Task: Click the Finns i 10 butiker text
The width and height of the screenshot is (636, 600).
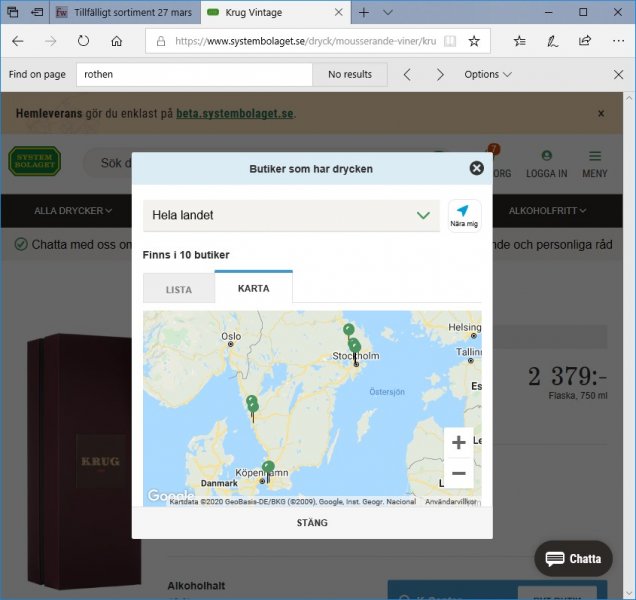Action: coord(186,255)
